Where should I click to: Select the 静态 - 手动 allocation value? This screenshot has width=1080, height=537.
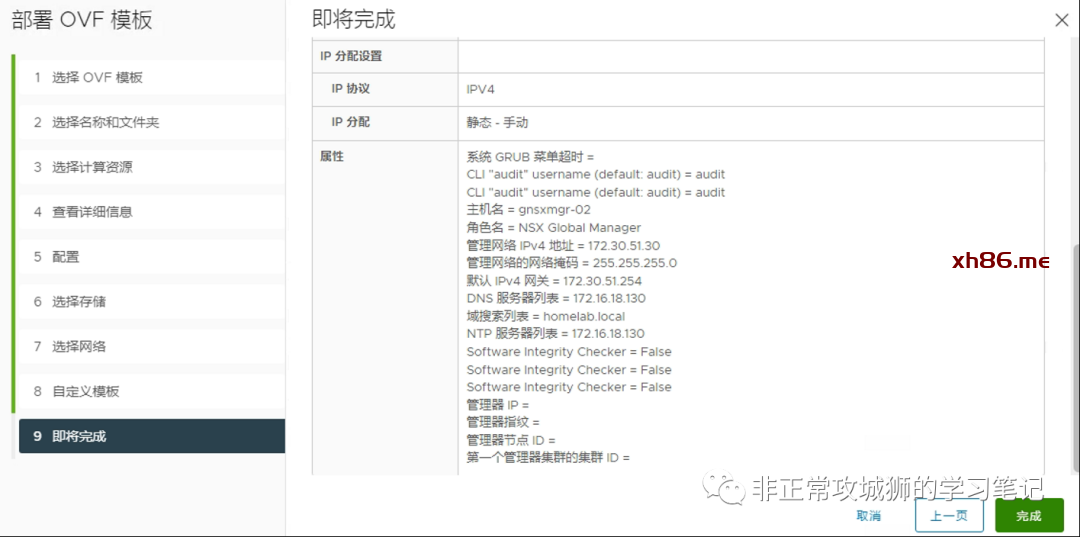[497, 123]
